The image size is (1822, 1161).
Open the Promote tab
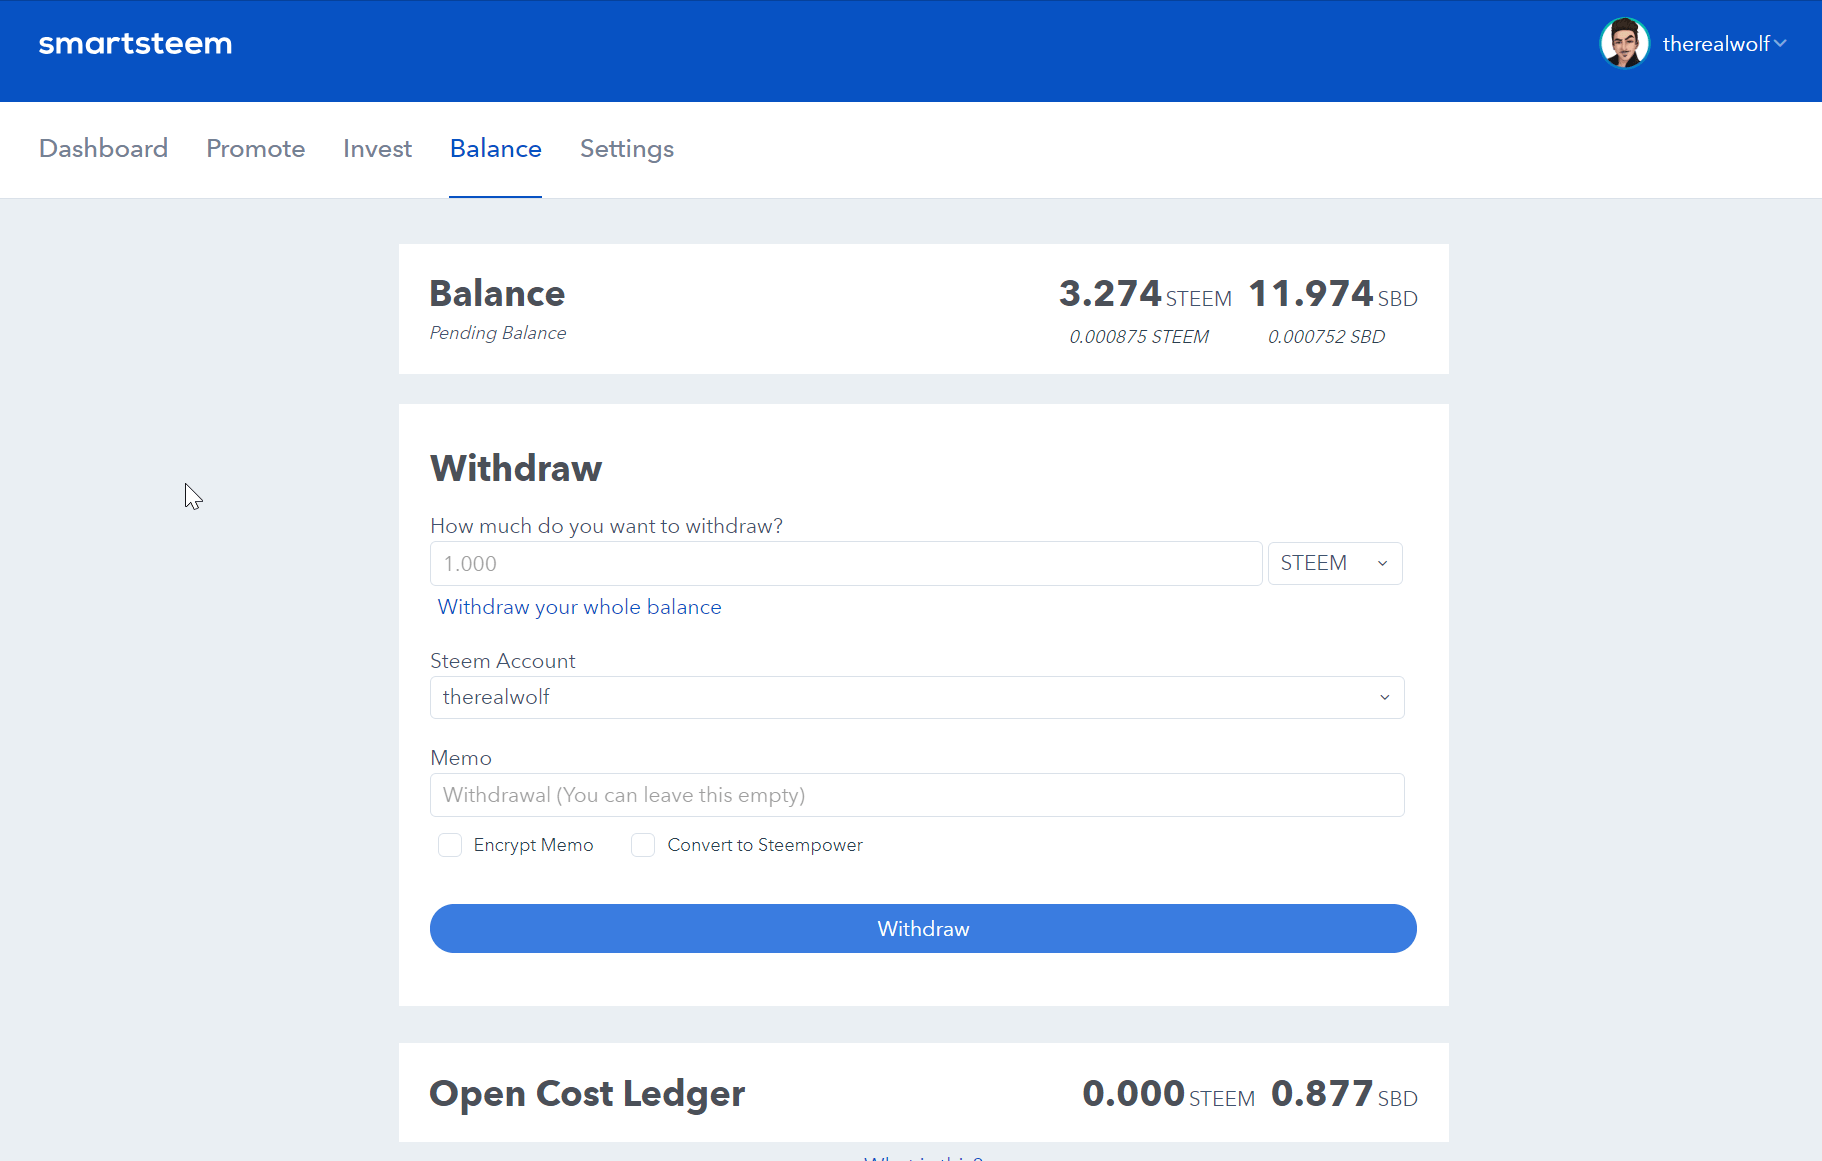click(x=256, y=148)
